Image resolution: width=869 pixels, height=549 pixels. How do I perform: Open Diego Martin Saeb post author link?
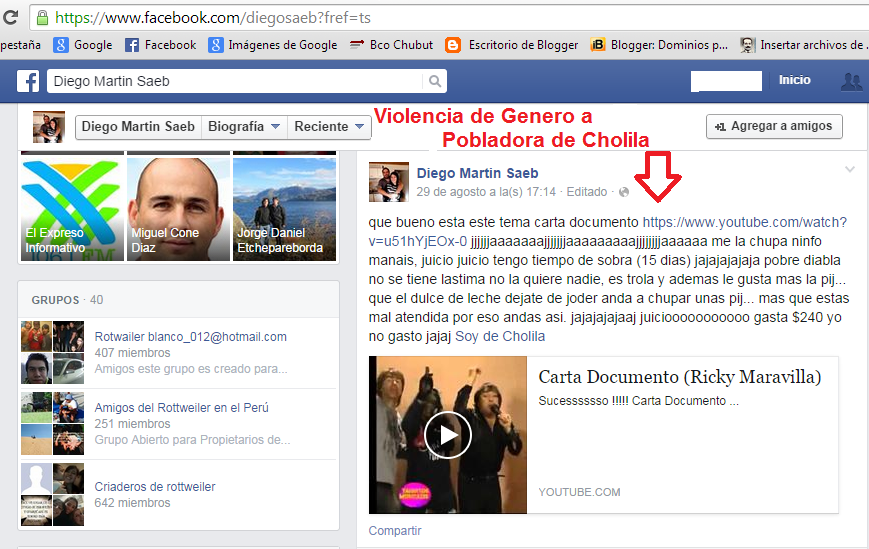[x=477, y=173]
